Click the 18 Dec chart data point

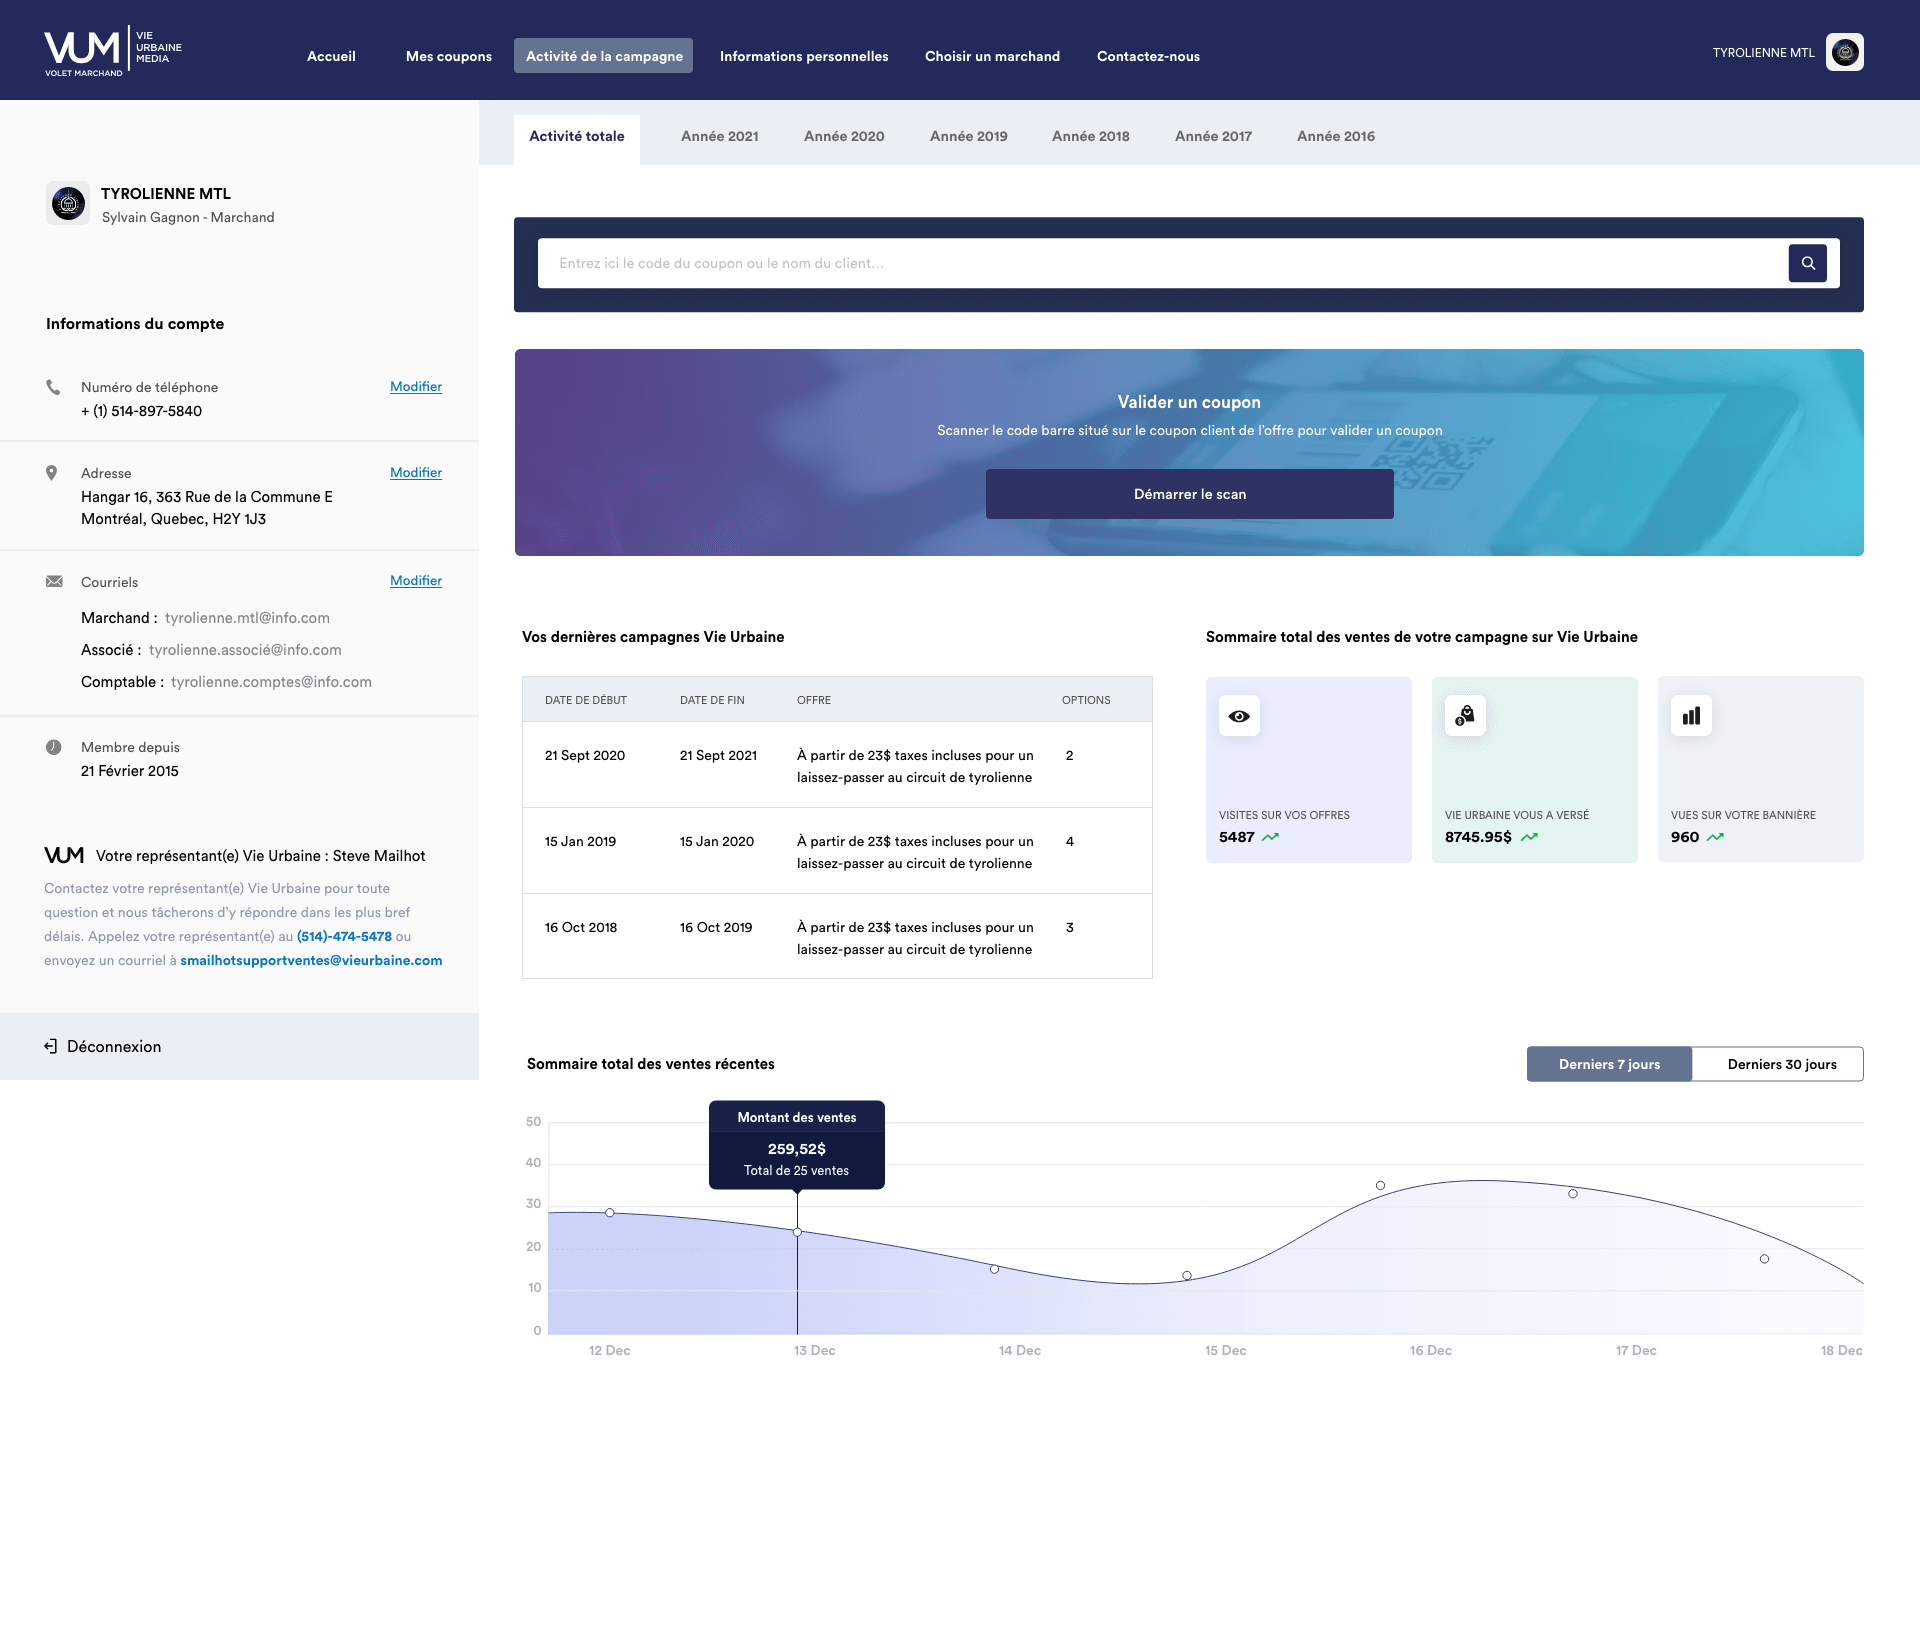tap(1764, 1259)
